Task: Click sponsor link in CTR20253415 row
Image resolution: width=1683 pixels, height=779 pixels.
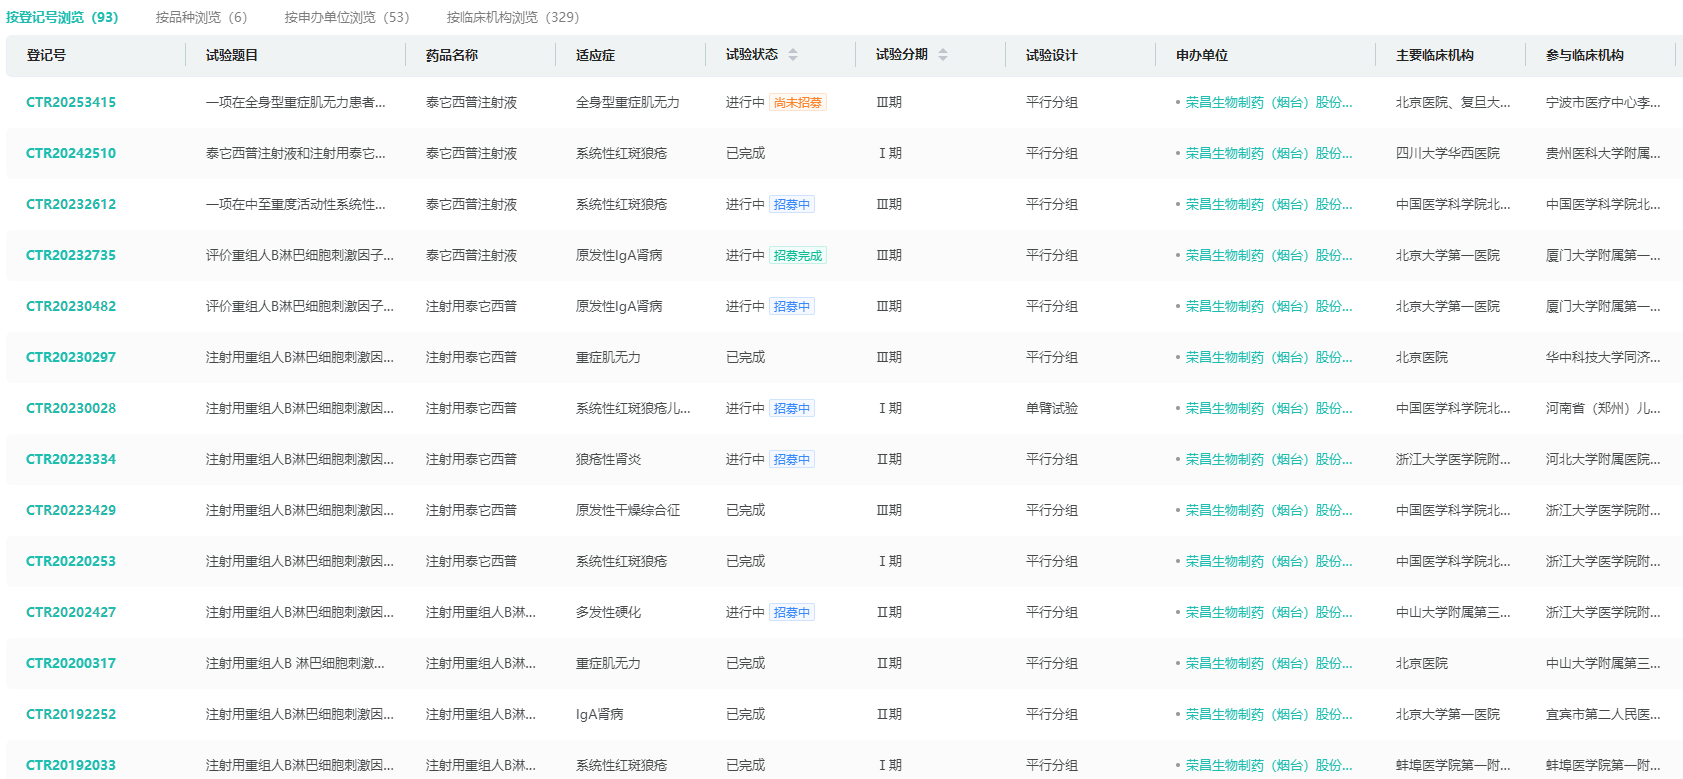Action: pyautogui.click(x=1268, y=102)
